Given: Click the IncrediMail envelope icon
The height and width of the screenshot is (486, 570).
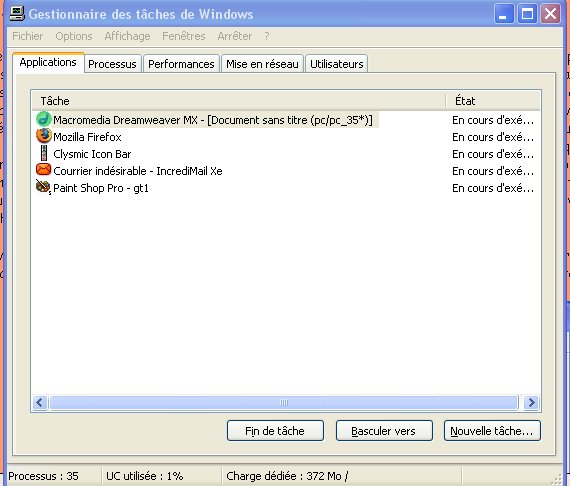Looking at the screenshot, I should pos(44,170).
